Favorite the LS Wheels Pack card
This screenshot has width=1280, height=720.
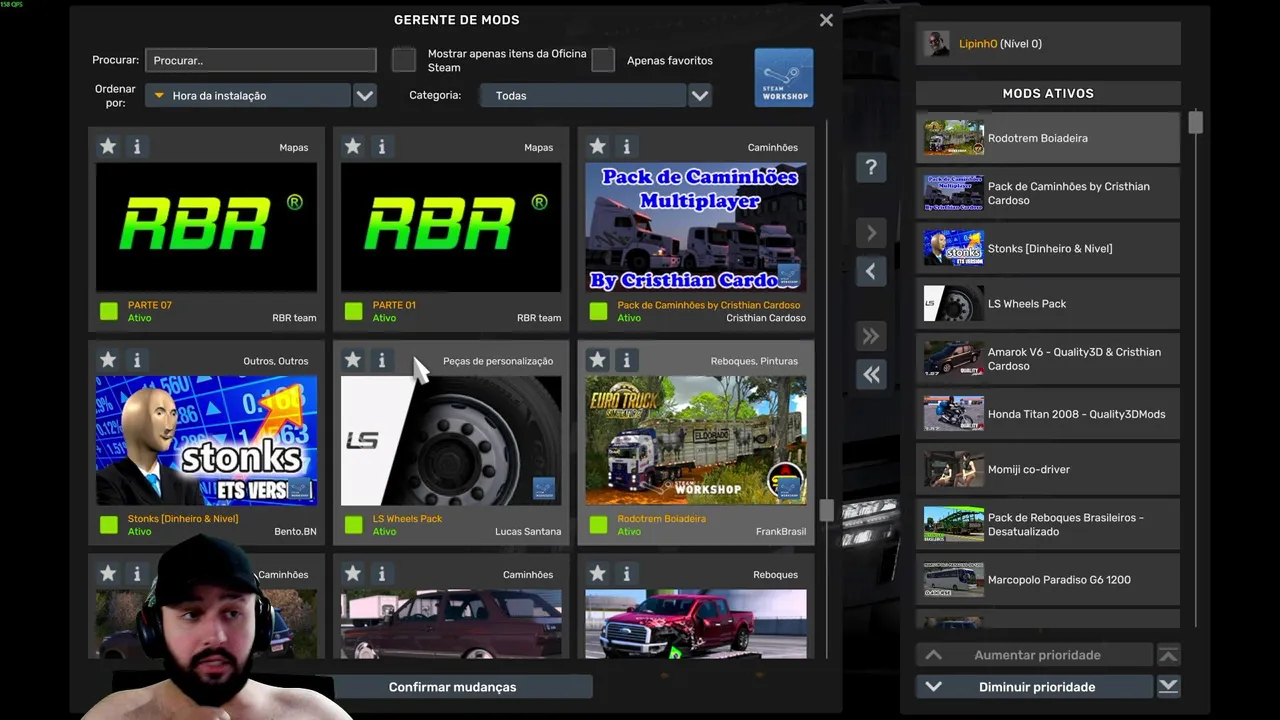point(352,360)
